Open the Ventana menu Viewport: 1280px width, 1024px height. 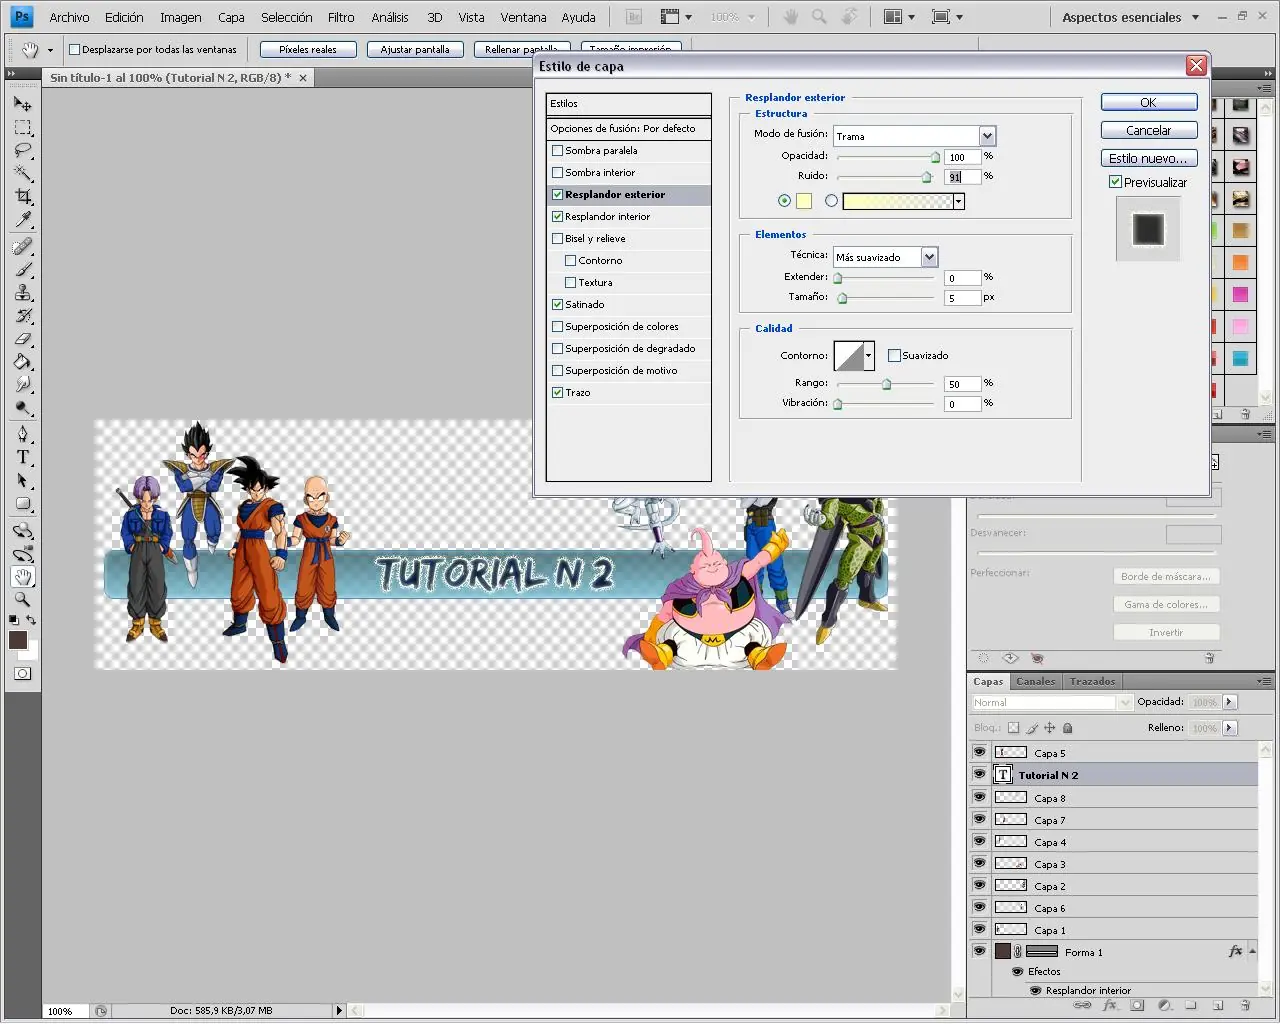click(x=523, y=17)
